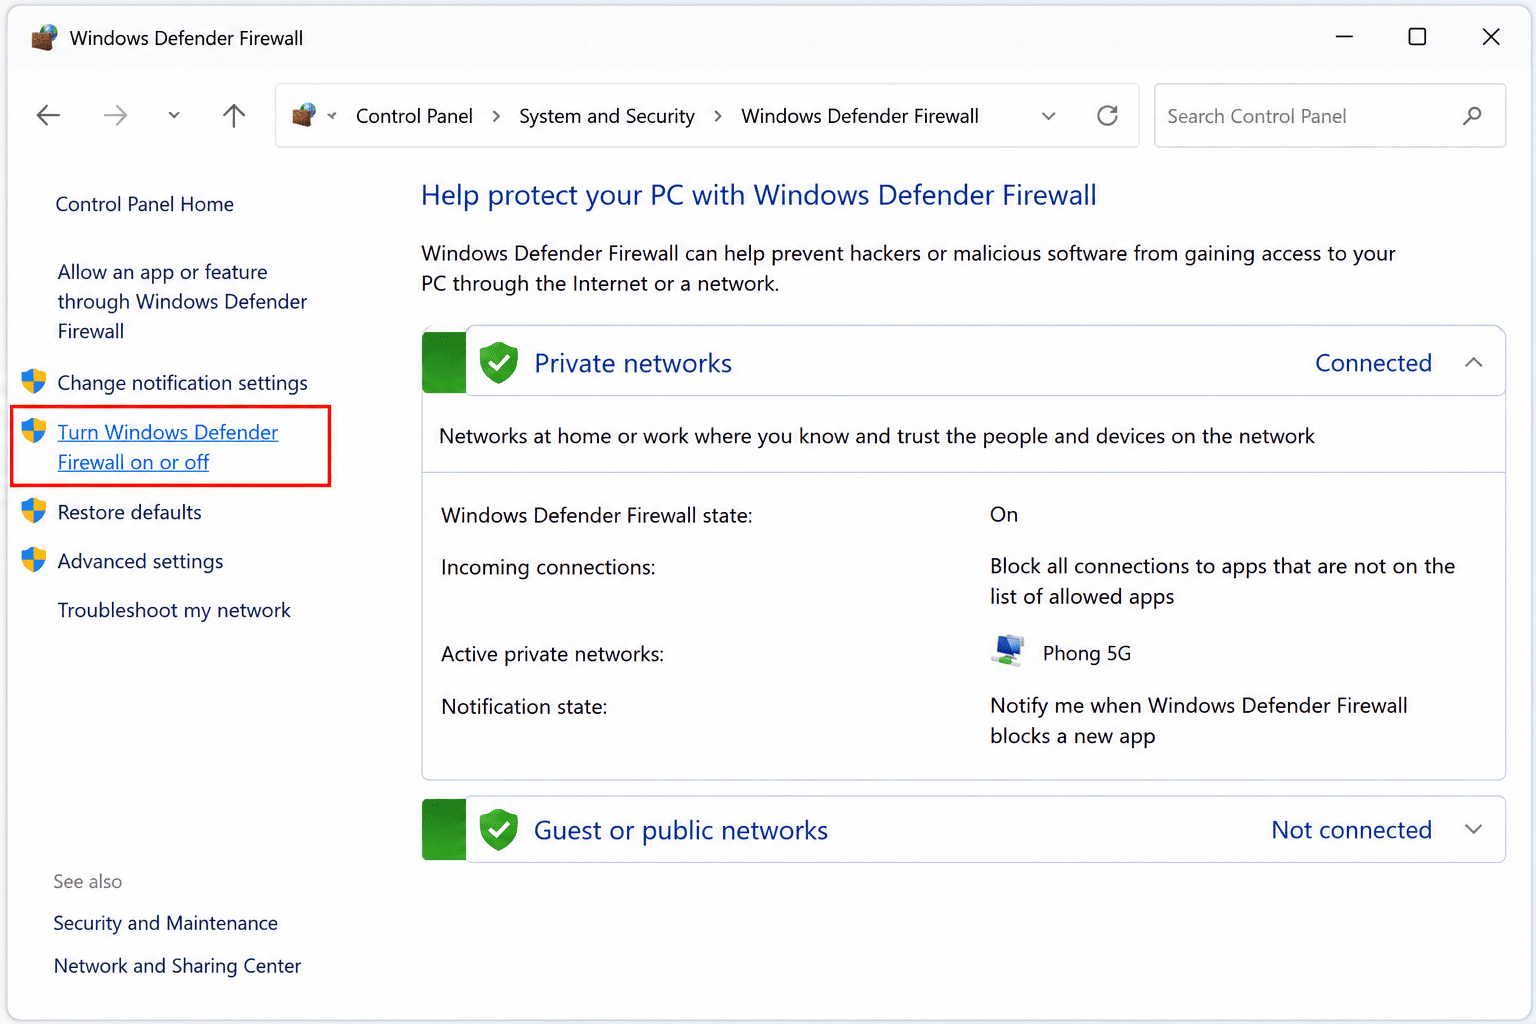Click shield icon beside Advanced settings

click(34, 559)
